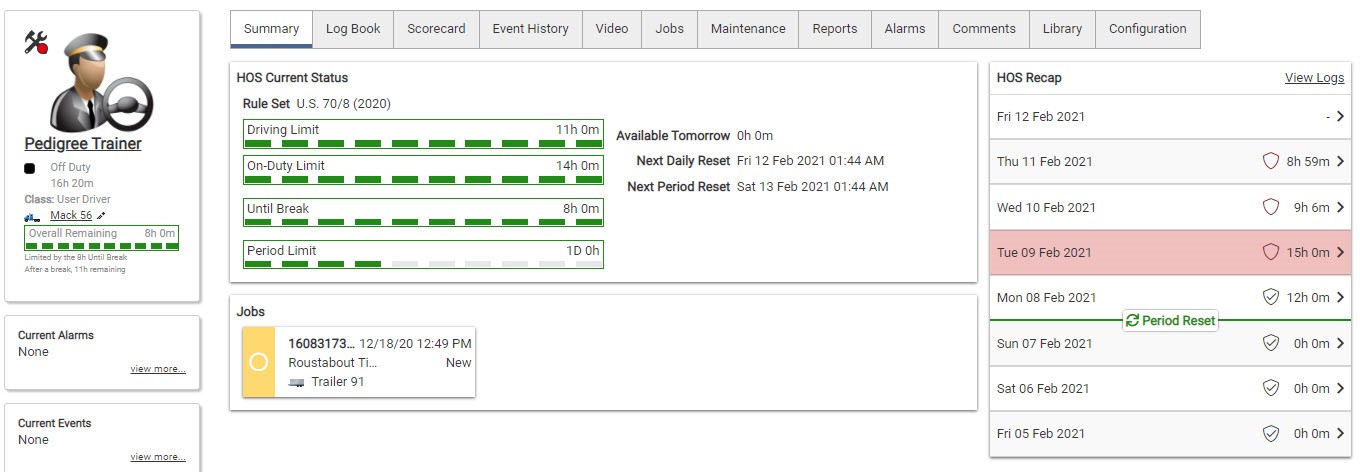The image size is (1360, 472).
Task: Expand the Sat 06 Feb 2021 row chevron
Action: click(x=1340, y=389)
